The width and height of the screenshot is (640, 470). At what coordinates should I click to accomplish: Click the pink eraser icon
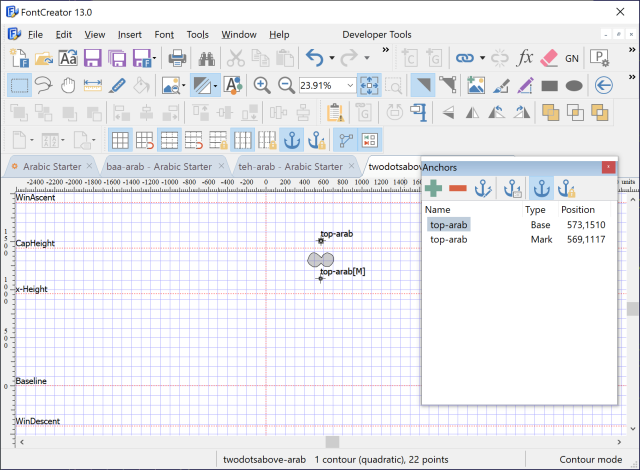(x=549, y=59)
